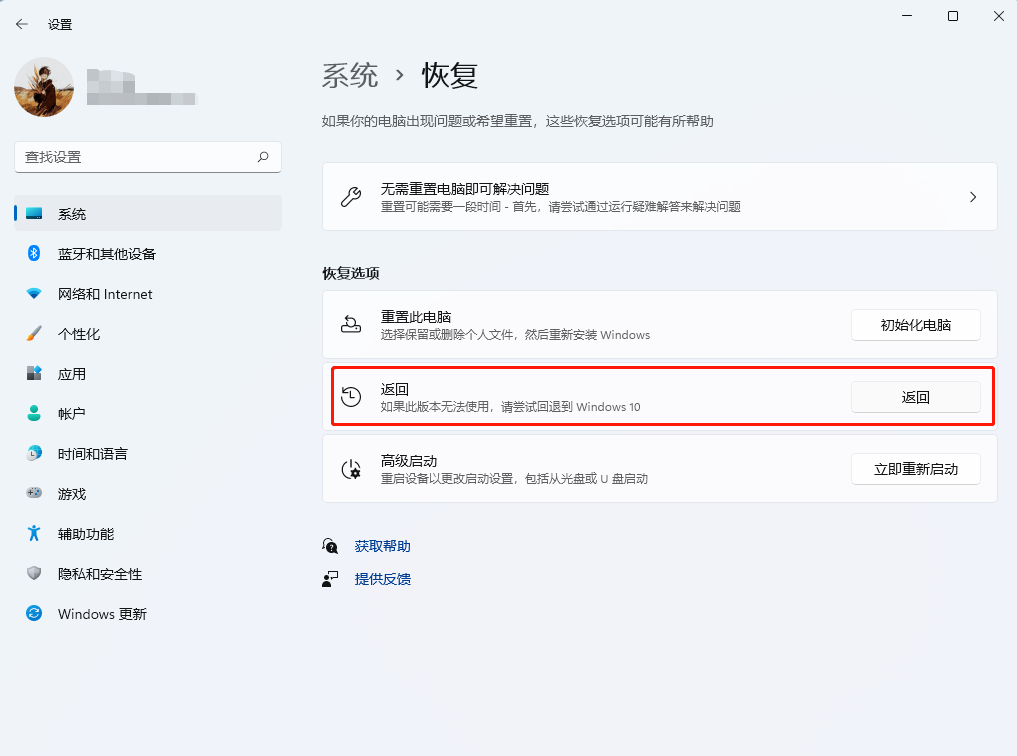Viewport: 1017px width, 756px height.
Task: Click the 高级启动 power gear icon
Action: [x=351, y=469]
